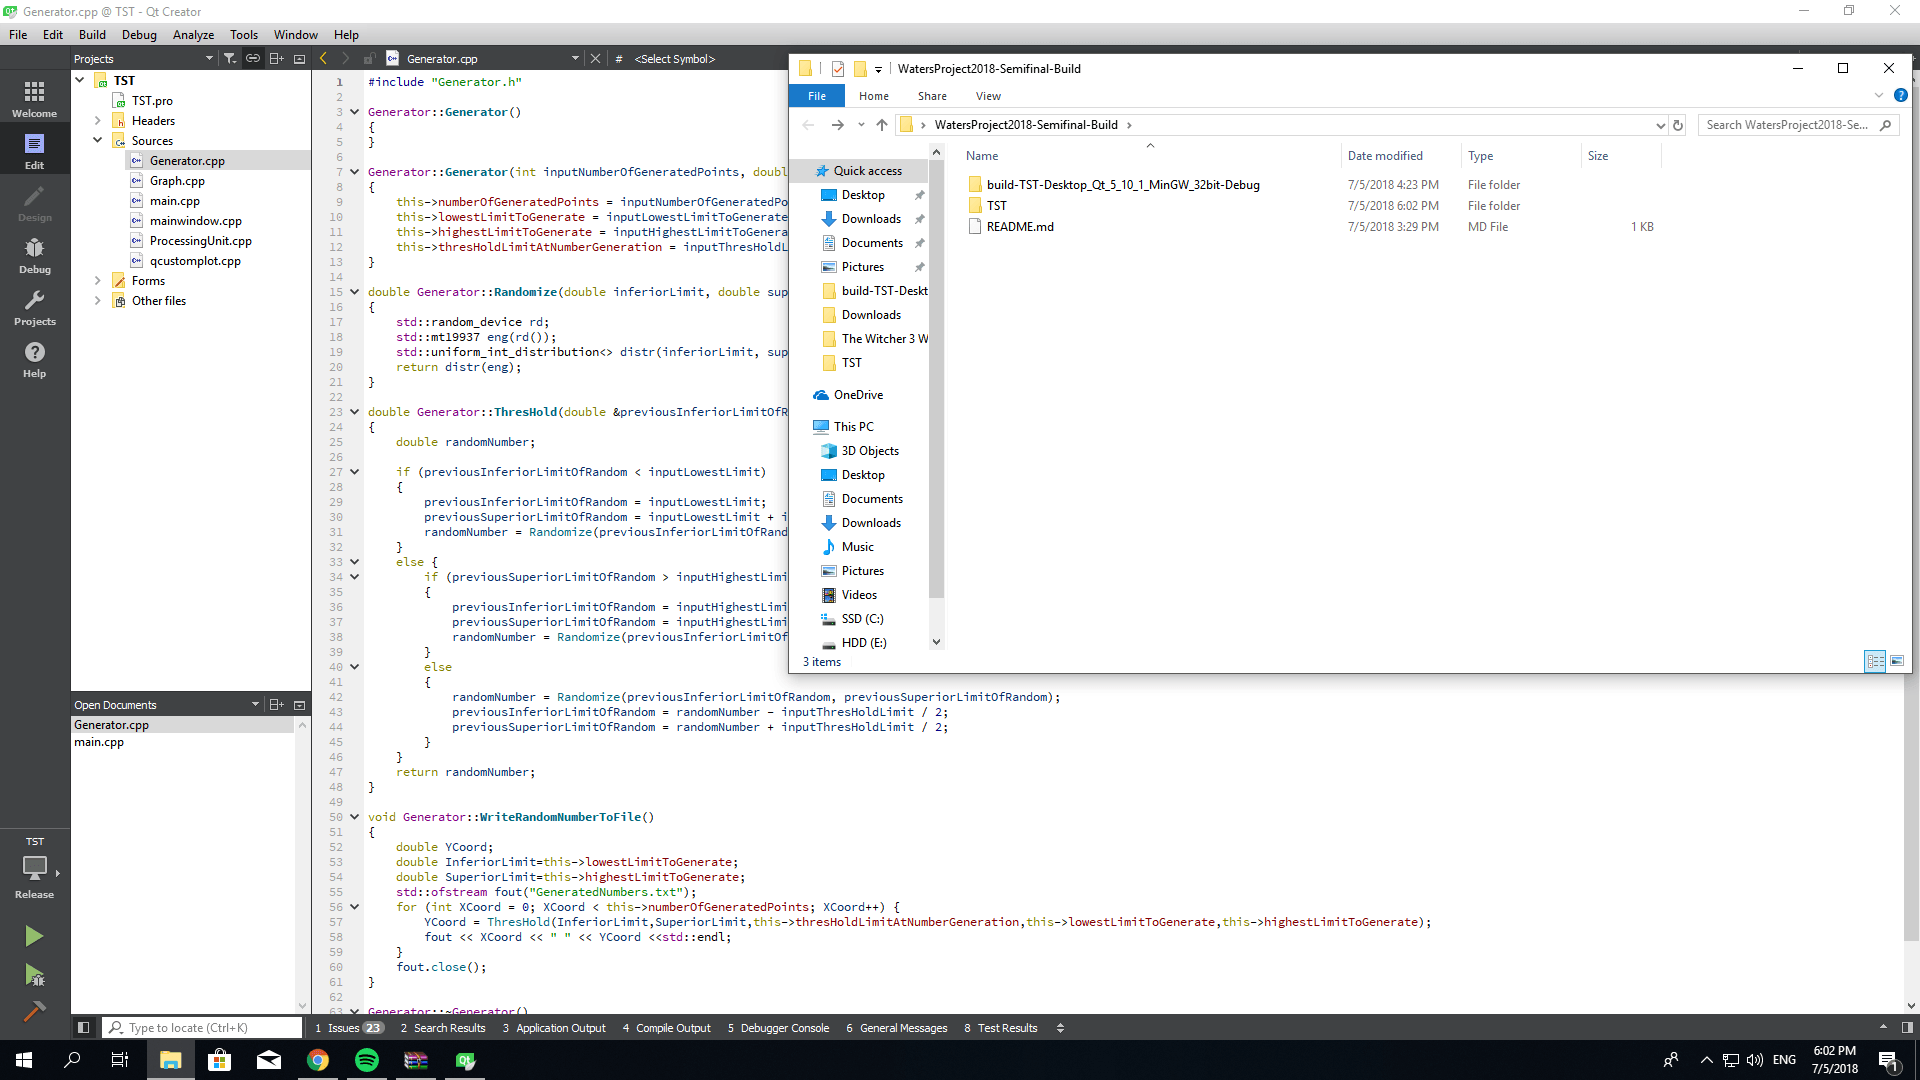
Task: Switch to the Explorer View ribbon tab
Action: point(988,96)
